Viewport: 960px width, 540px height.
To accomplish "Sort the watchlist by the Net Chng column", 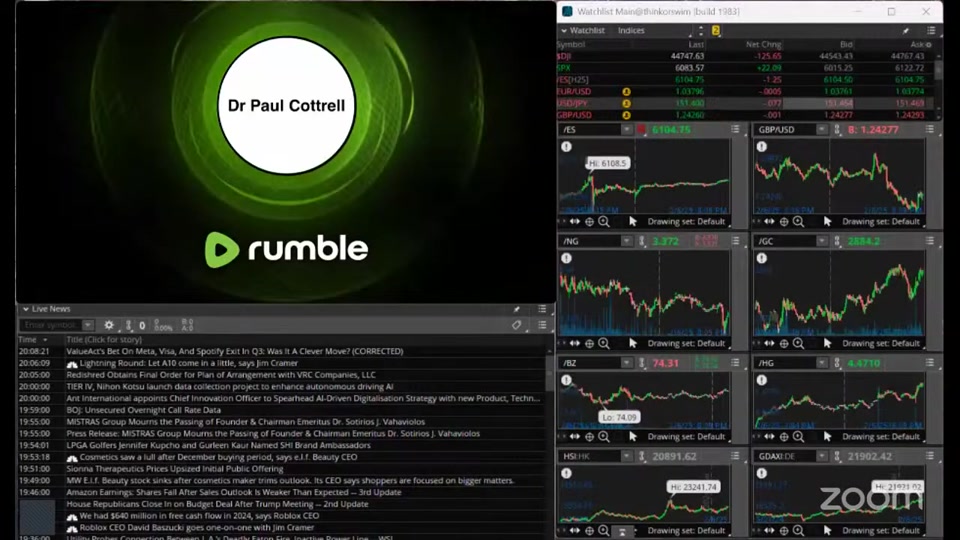I will 763,44.
